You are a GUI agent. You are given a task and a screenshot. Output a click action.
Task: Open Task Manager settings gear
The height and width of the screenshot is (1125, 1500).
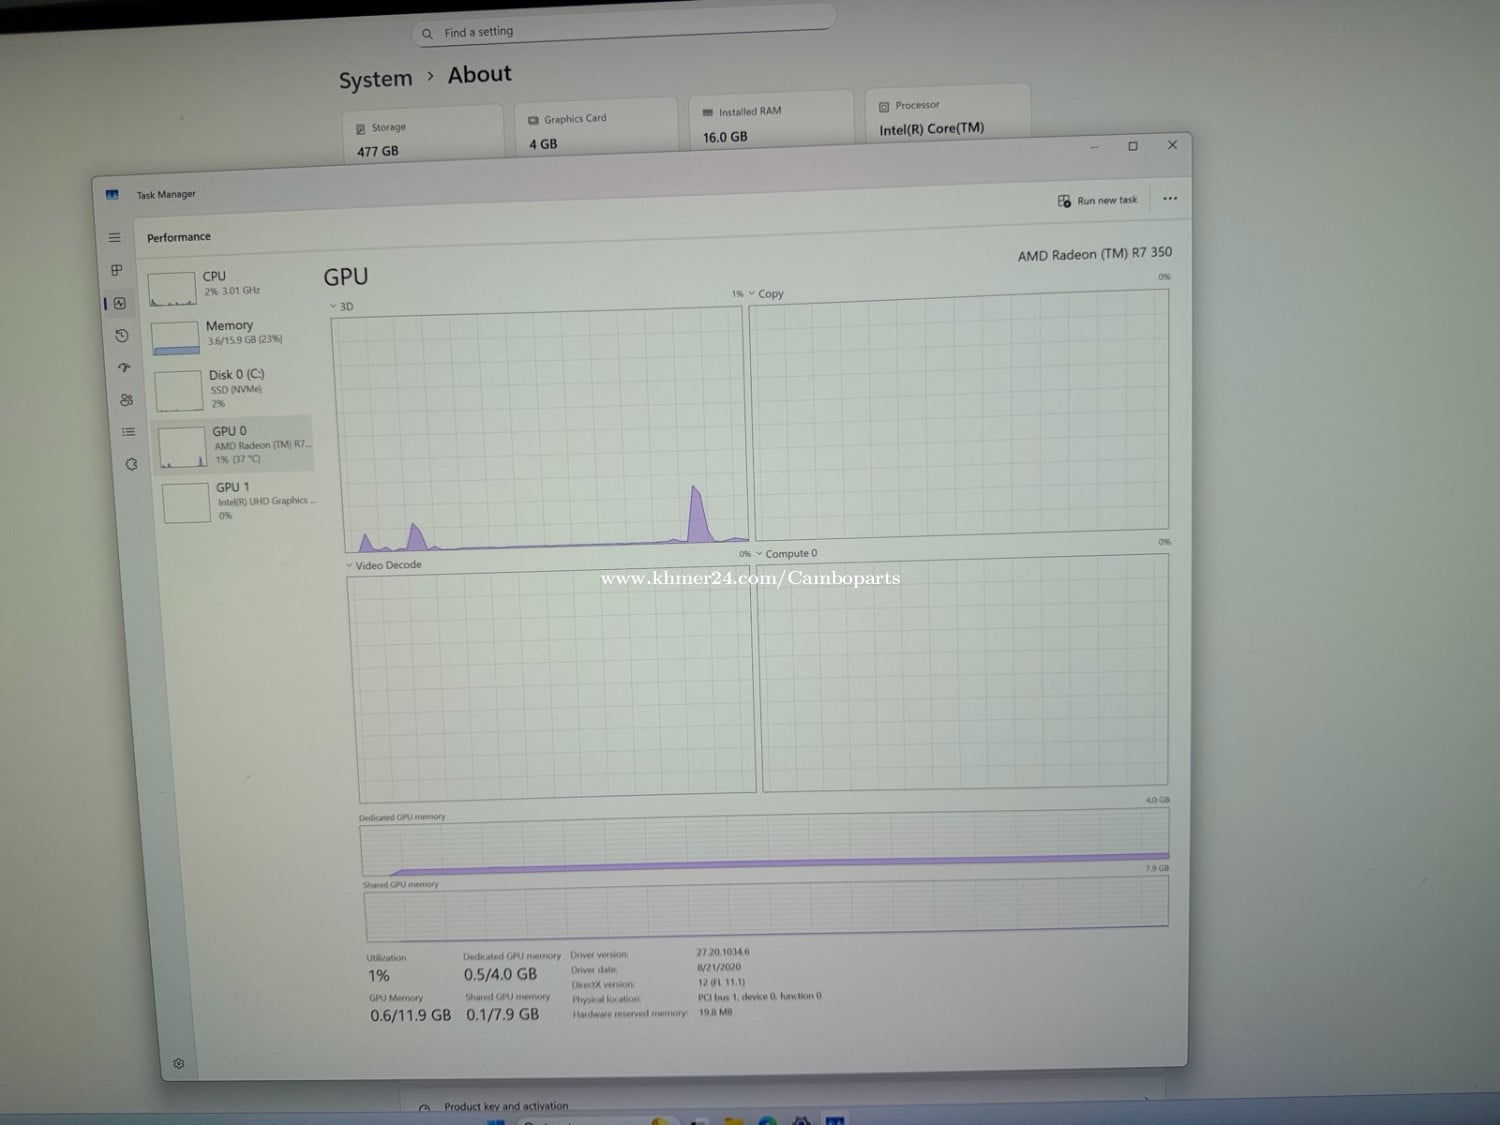(x=178, y=1063)
